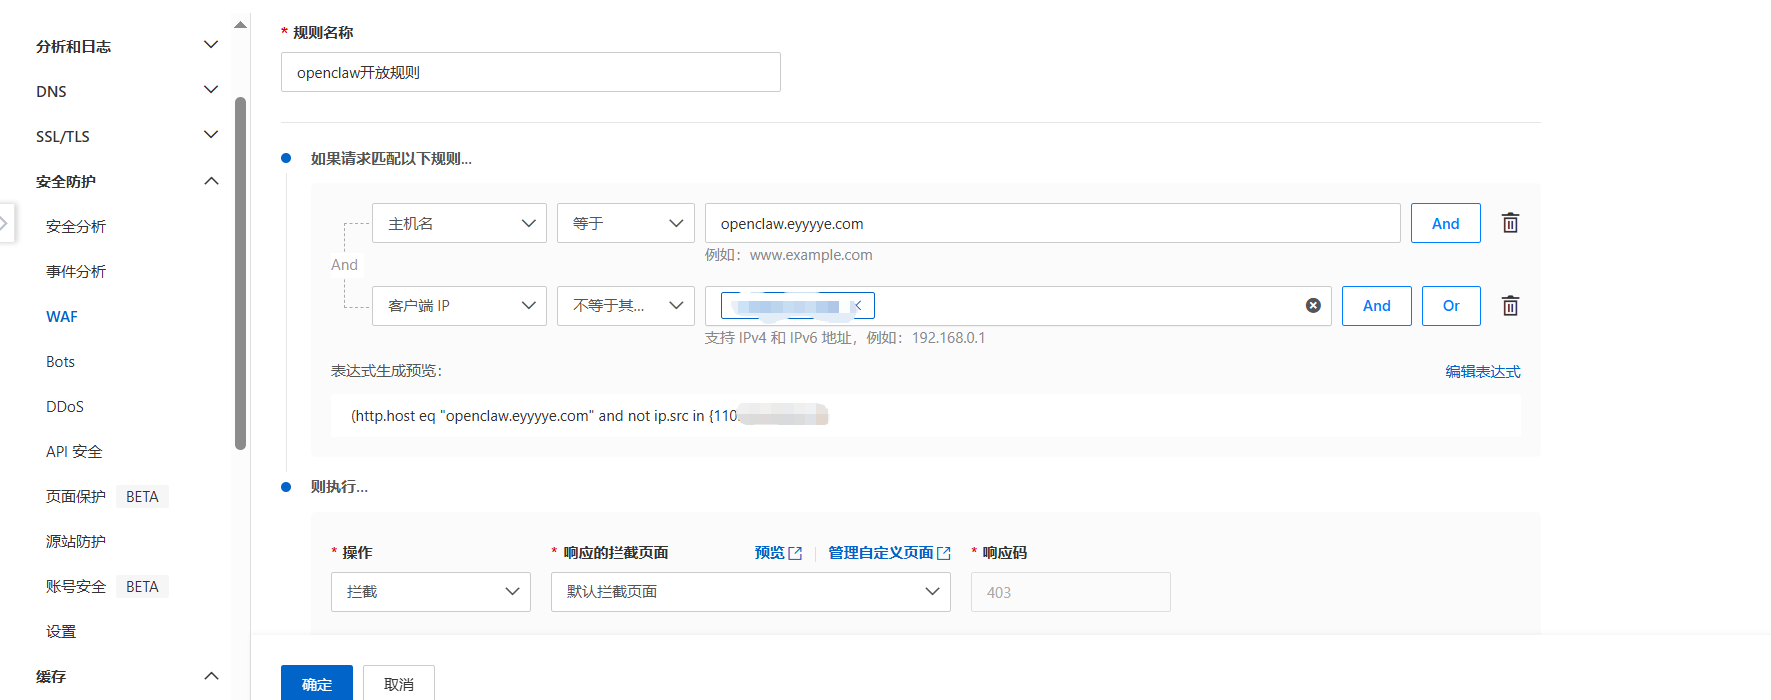The height and width of the screenshot is (700, 1771).
Task: Delete the hostname rule row with trash icon
Action: (1510, 223)
